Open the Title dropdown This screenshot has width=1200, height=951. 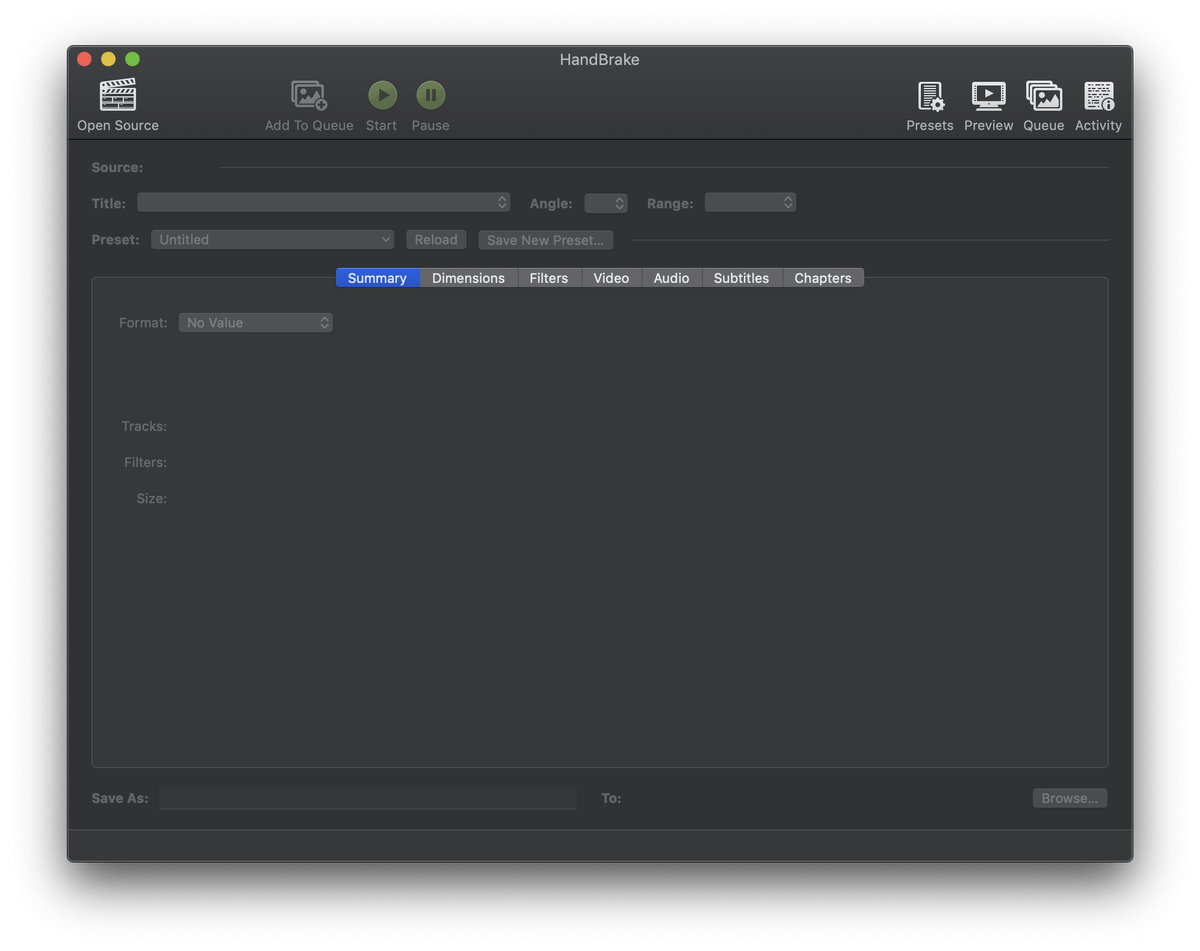pos(323,201)
